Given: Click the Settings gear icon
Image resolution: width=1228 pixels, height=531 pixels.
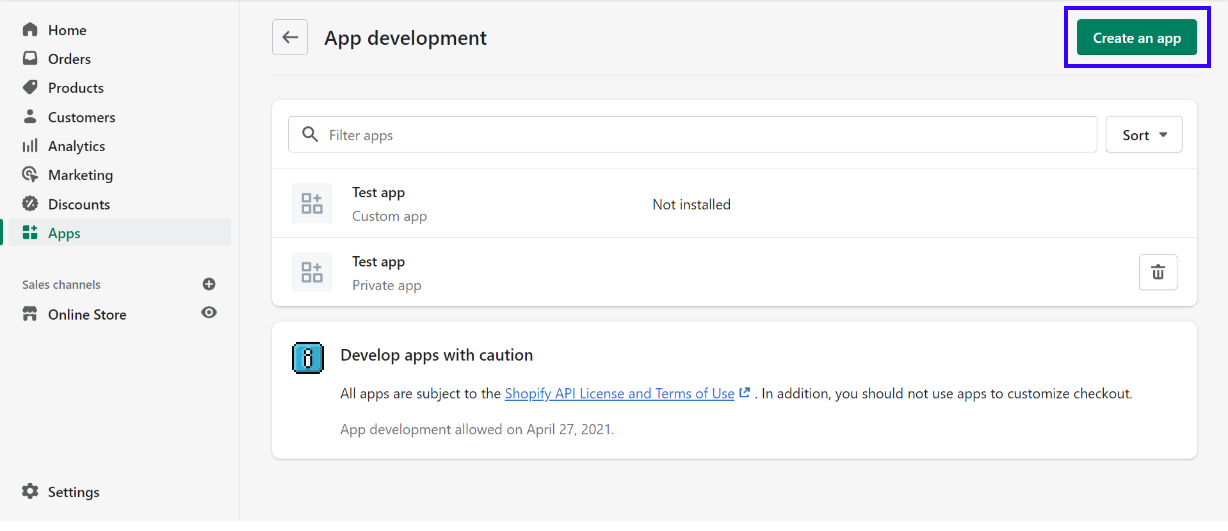Looking at the screenshot, I should (30, 492).
